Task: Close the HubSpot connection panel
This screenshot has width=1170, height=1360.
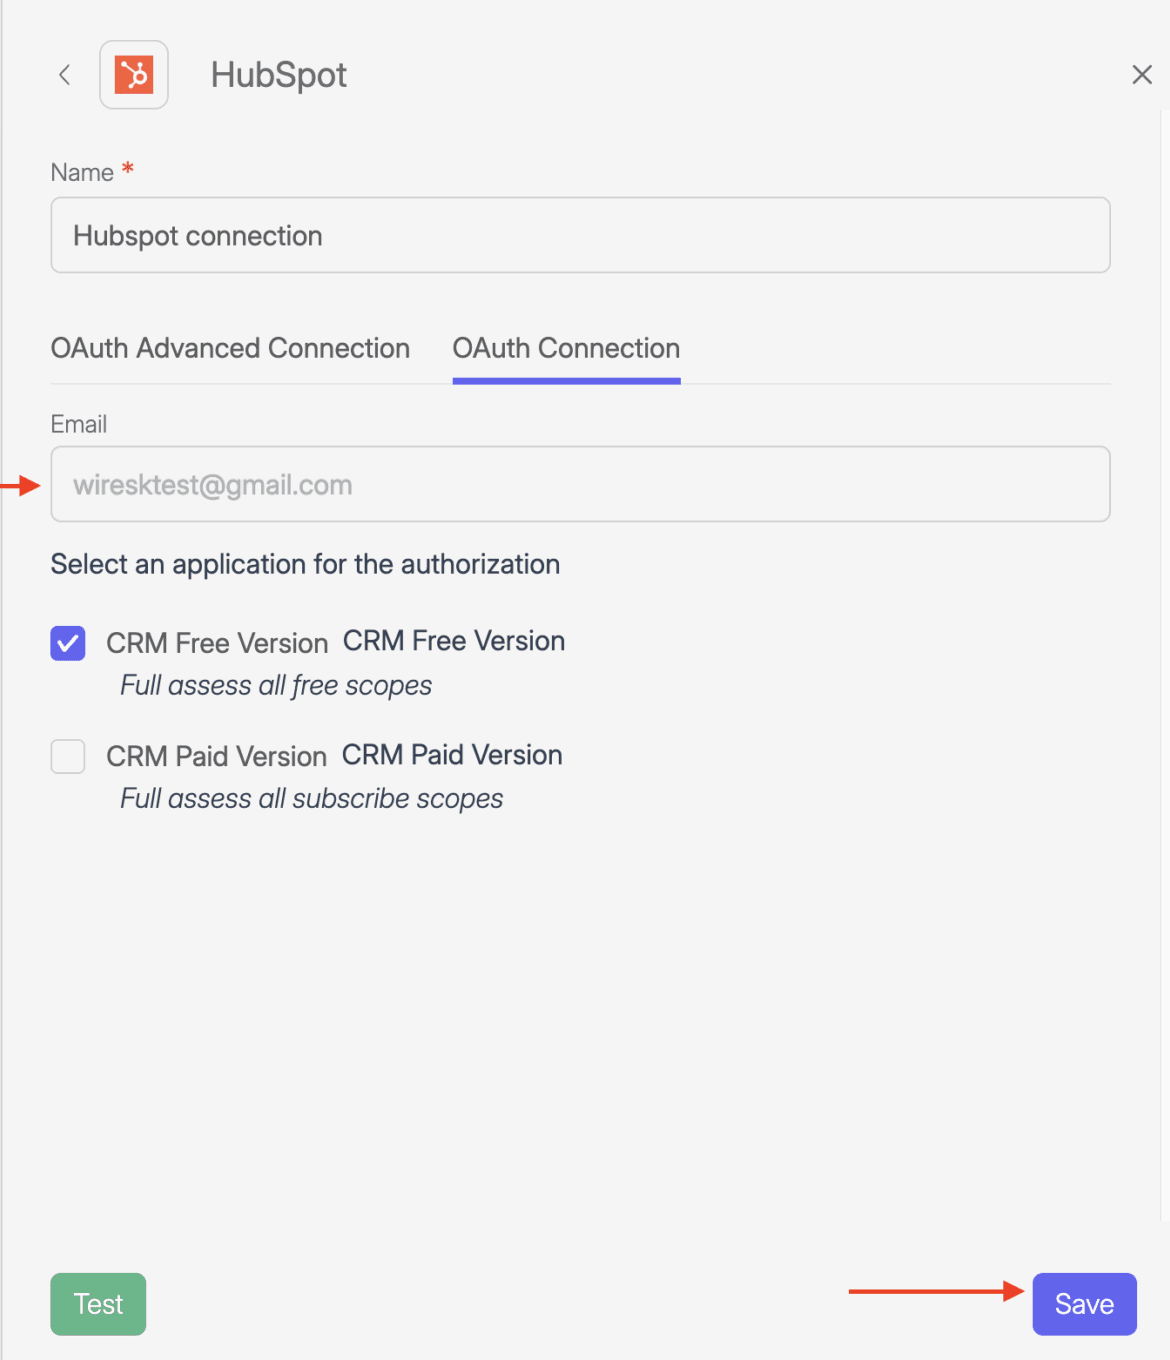Action: point(1141,75)
